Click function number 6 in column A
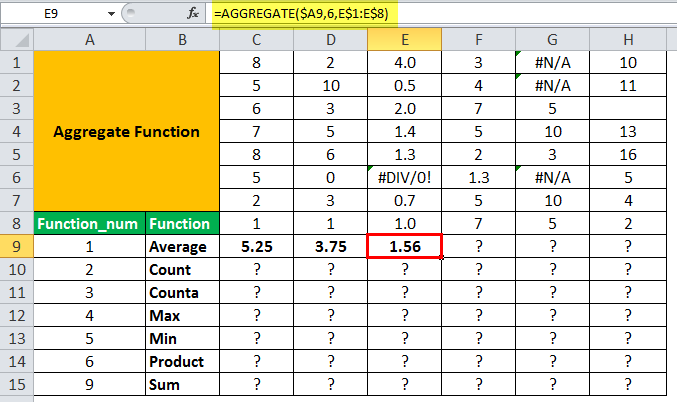The image size is (677, 402). (x=89, y=361)
